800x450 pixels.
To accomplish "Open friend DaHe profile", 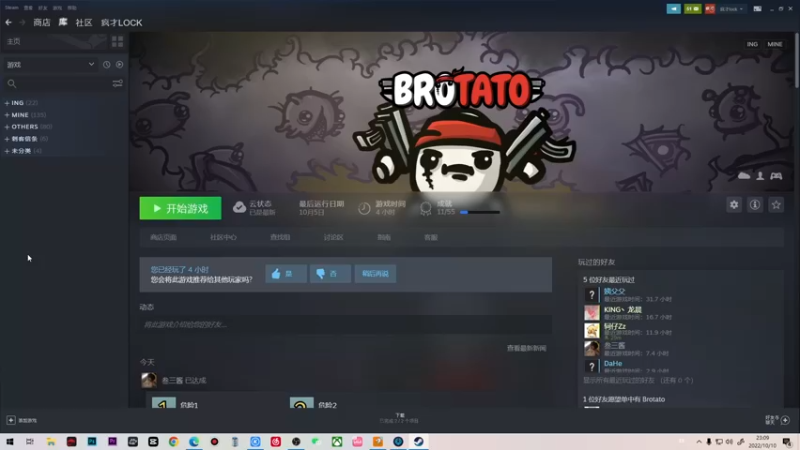I will pos(613,363).
